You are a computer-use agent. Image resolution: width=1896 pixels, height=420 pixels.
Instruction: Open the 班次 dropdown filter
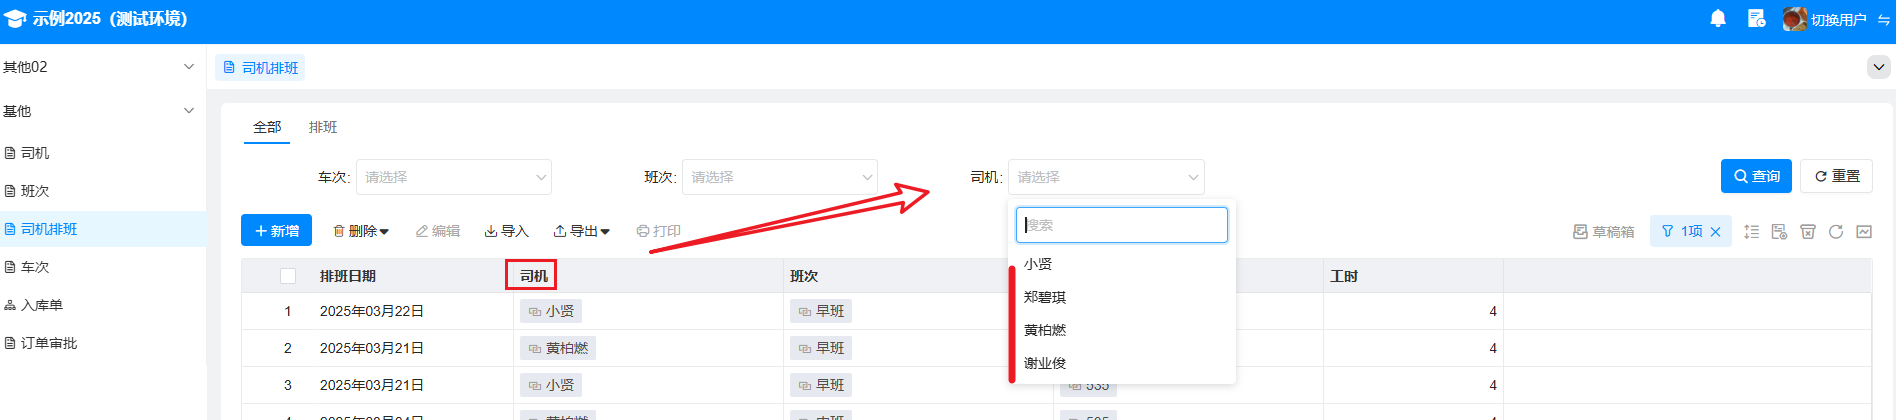tap(779, 177)
